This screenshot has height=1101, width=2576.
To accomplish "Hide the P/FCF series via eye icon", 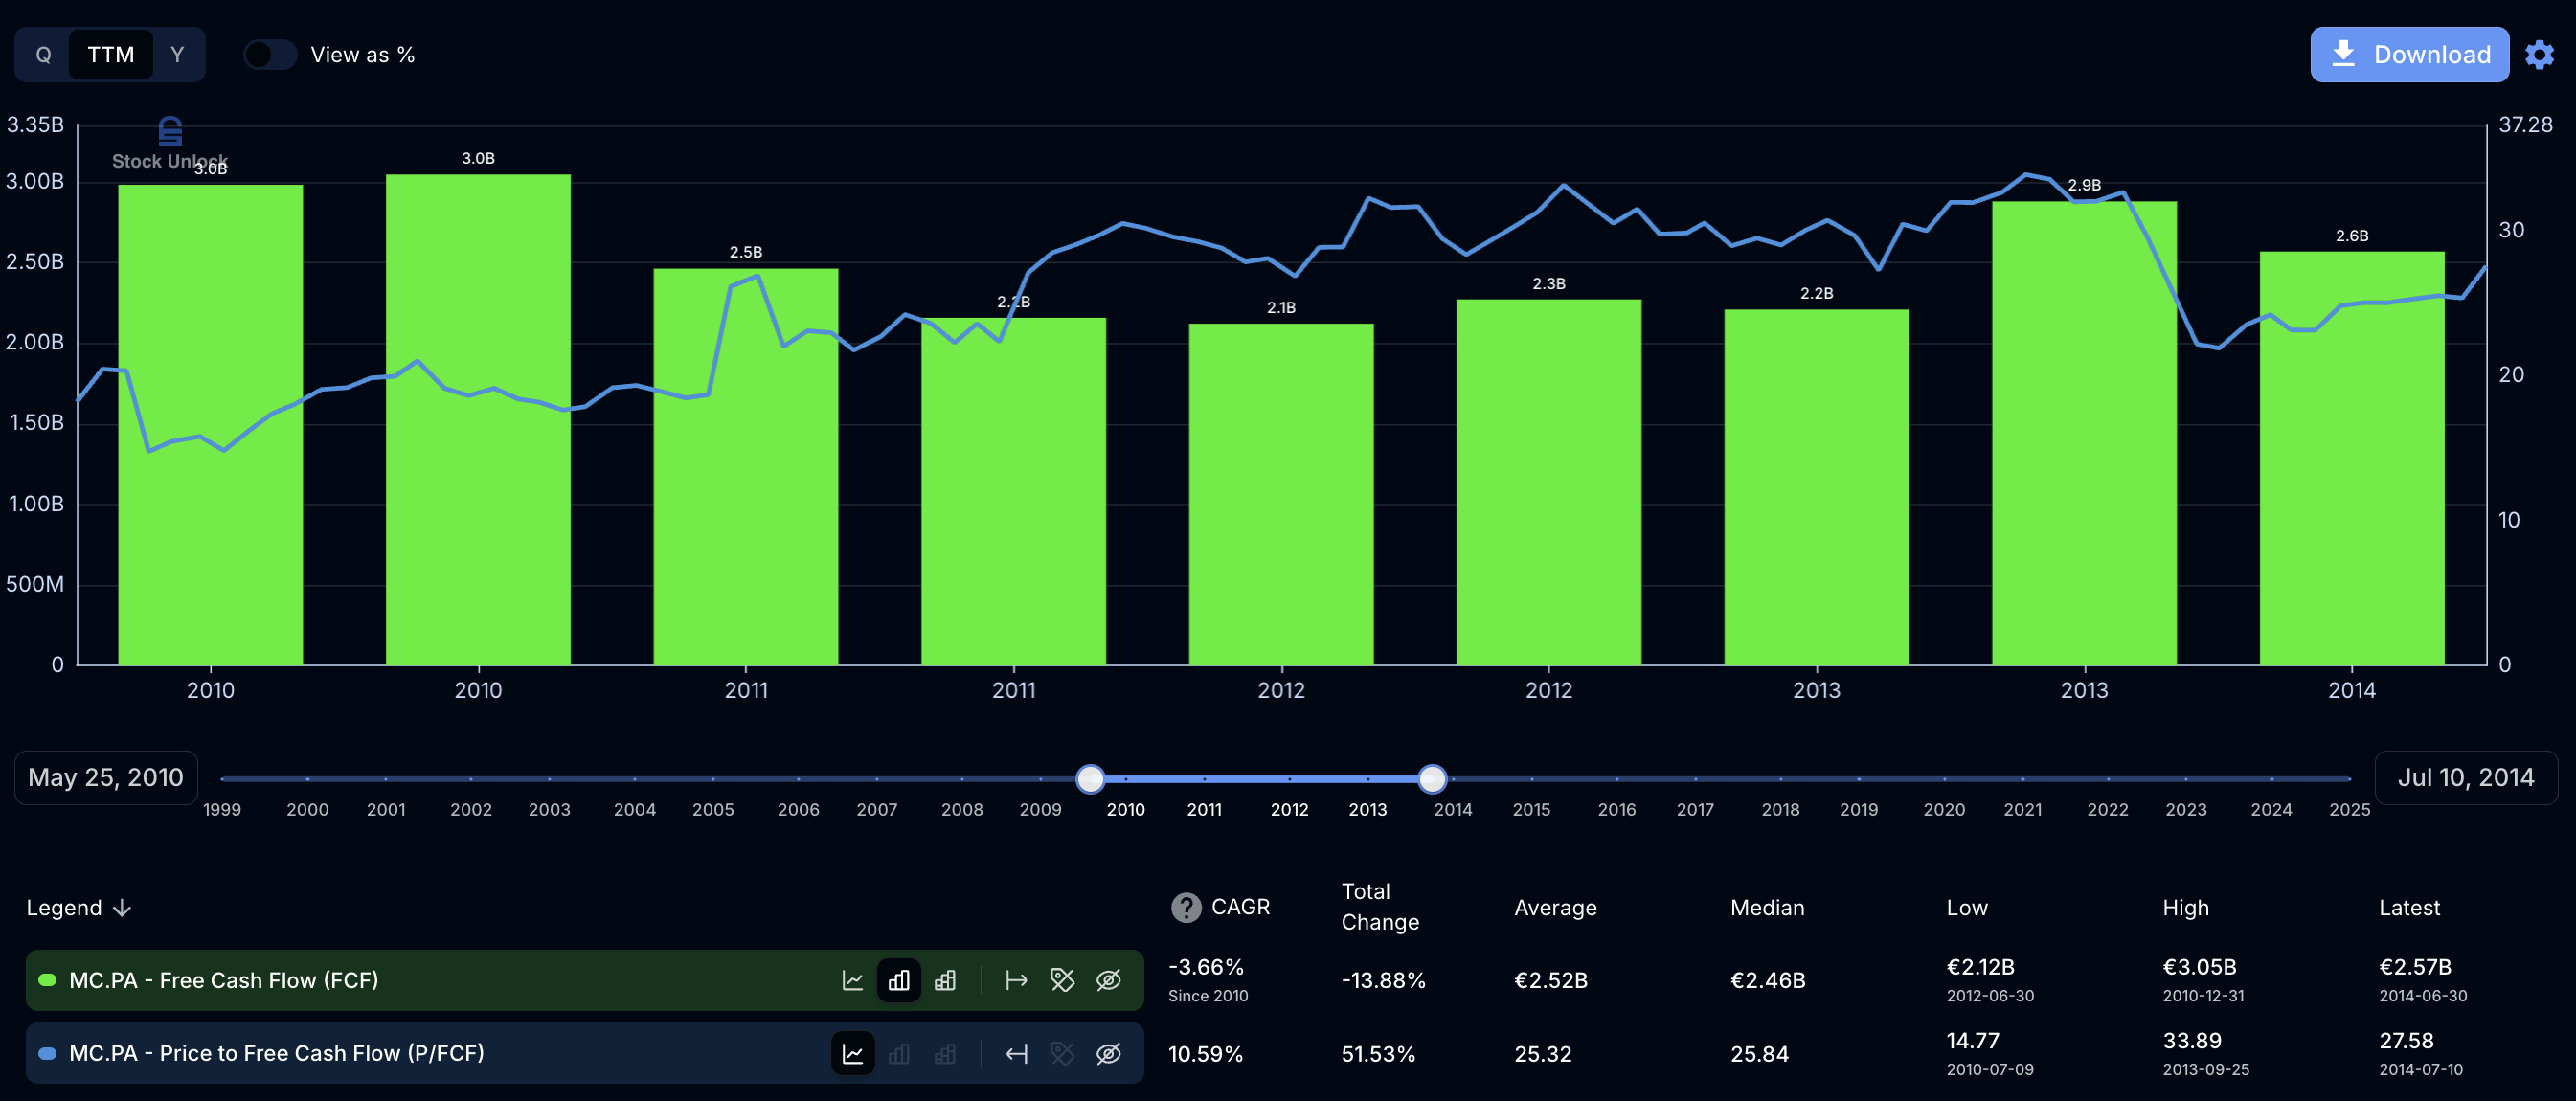I will pyautogui.click(x=1108, y=1053).
